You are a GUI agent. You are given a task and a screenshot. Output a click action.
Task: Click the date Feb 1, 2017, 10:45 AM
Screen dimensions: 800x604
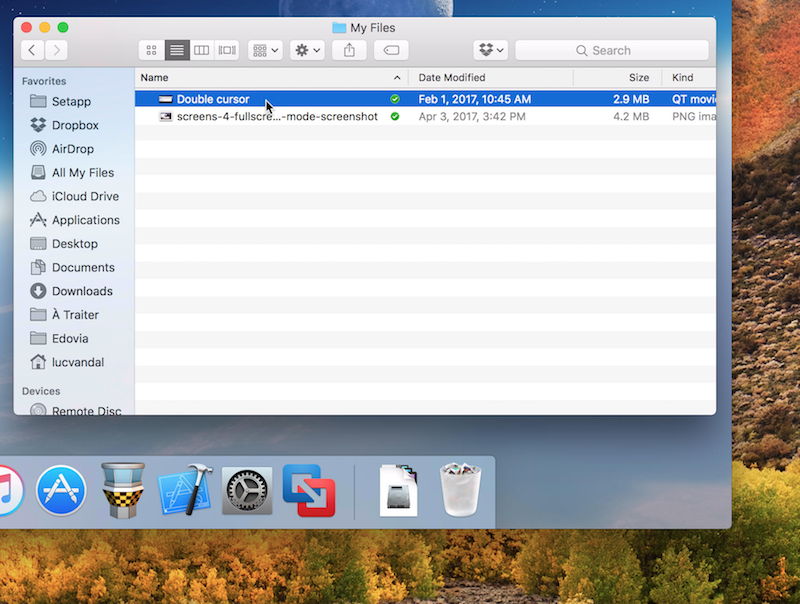pos(474,99)
